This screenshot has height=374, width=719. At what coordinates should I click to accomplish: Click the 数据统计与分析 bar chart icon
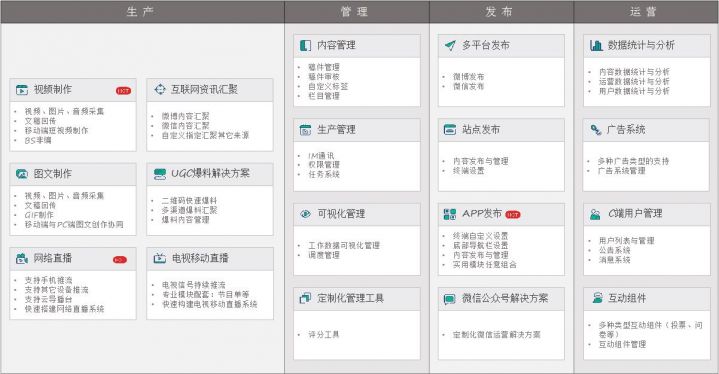[x=596, y=45]
